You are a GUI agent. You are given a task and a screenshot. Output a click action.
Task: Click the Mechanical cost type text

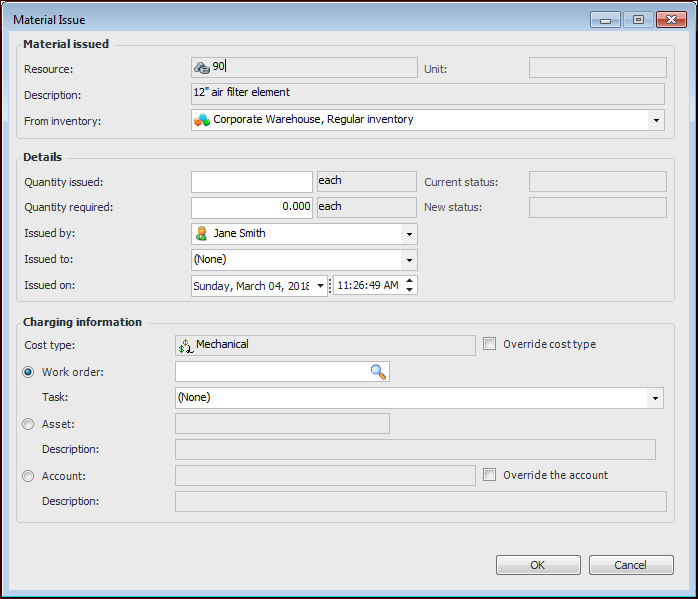point(222,344)
